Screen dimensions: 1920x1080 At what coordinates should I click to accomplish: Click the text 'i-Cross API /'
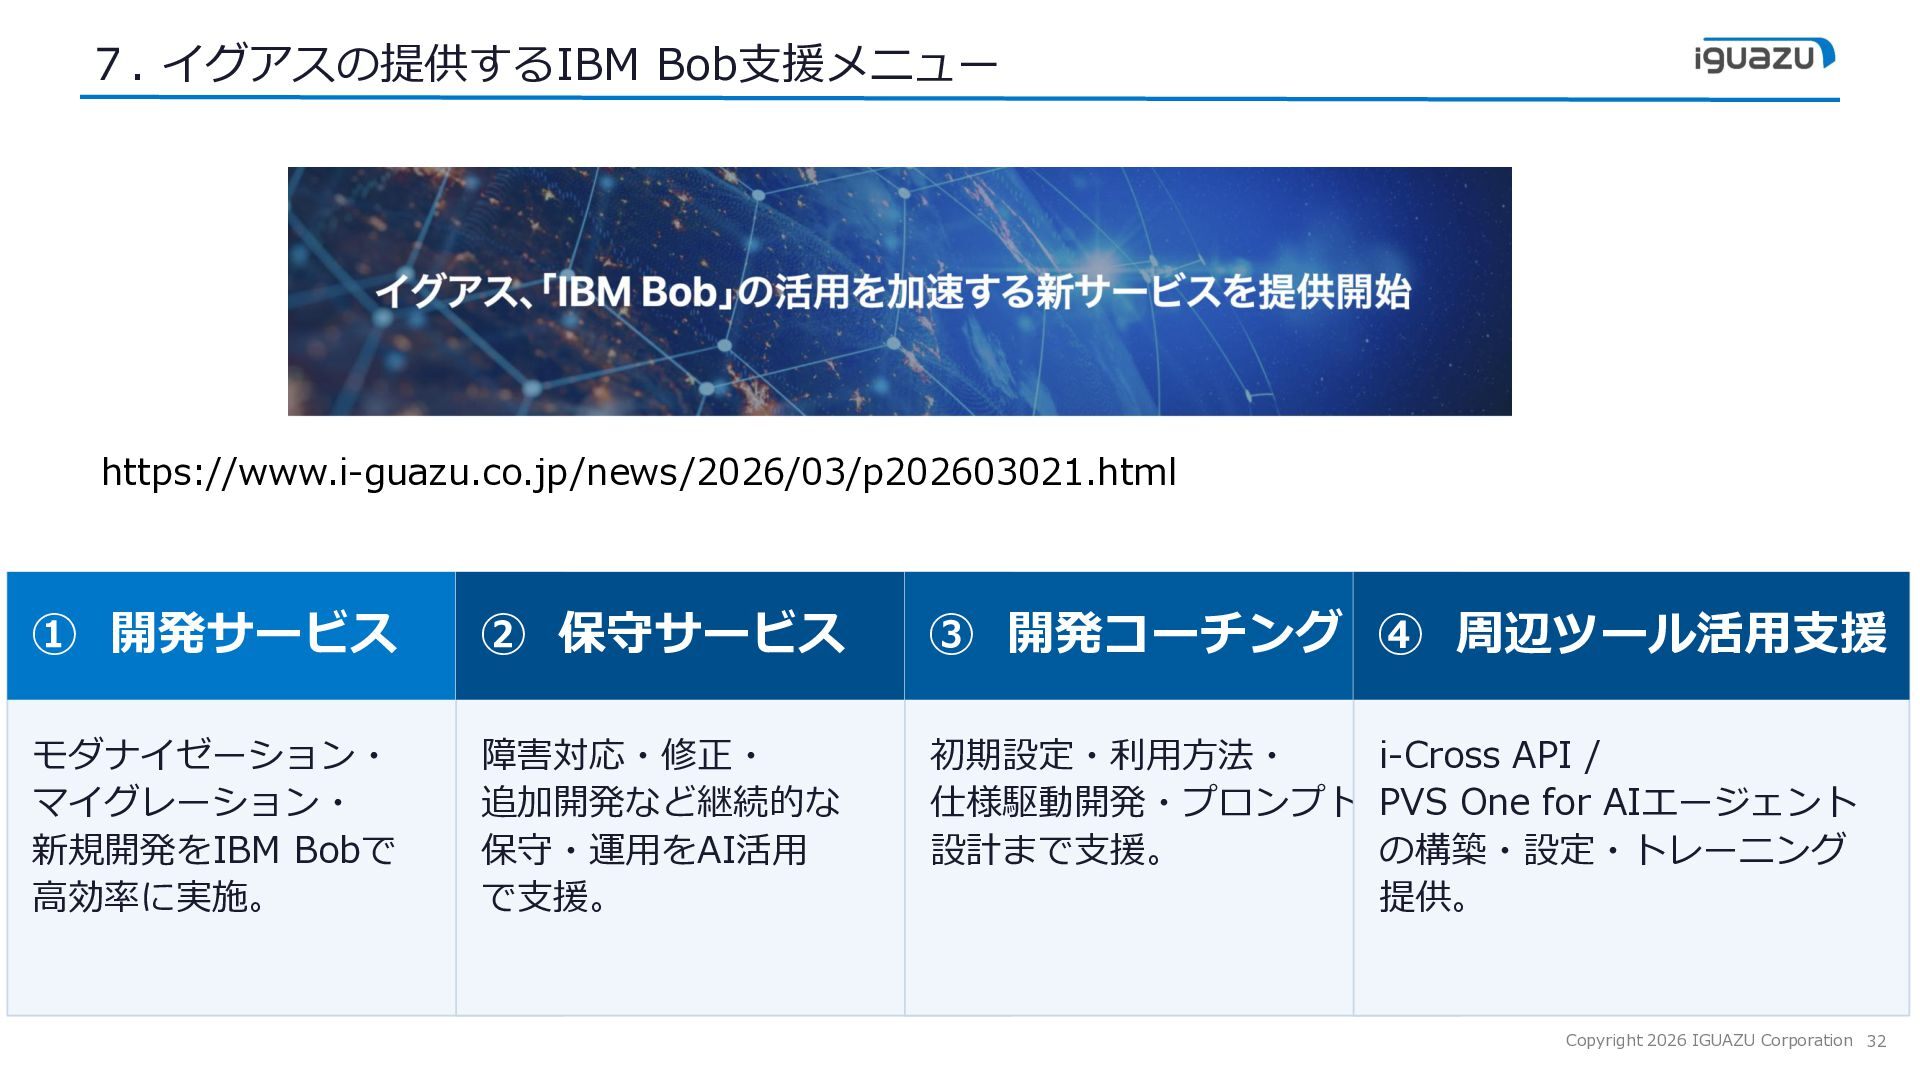[x=1489, y=754]
